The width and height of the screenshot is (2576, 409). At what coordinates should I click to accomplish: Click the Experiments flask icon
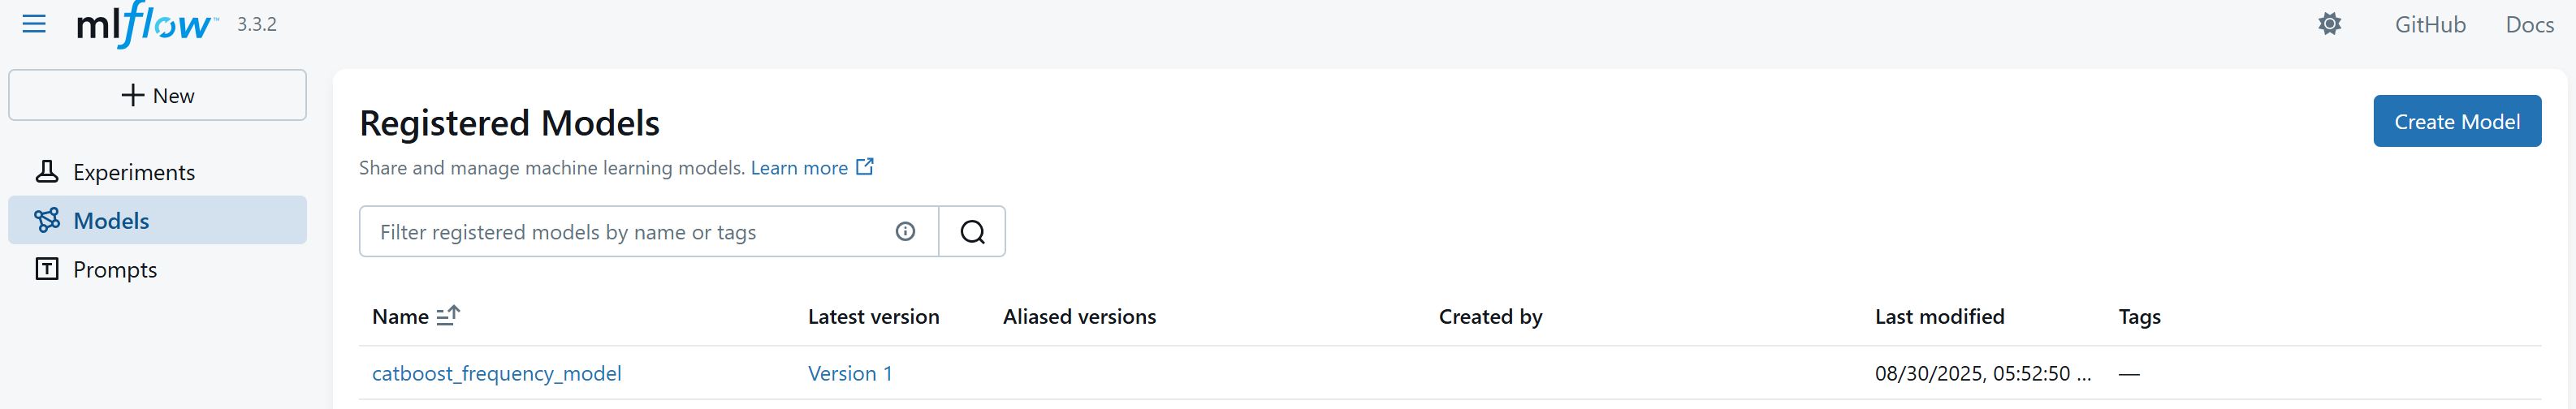tap(47, 172)
